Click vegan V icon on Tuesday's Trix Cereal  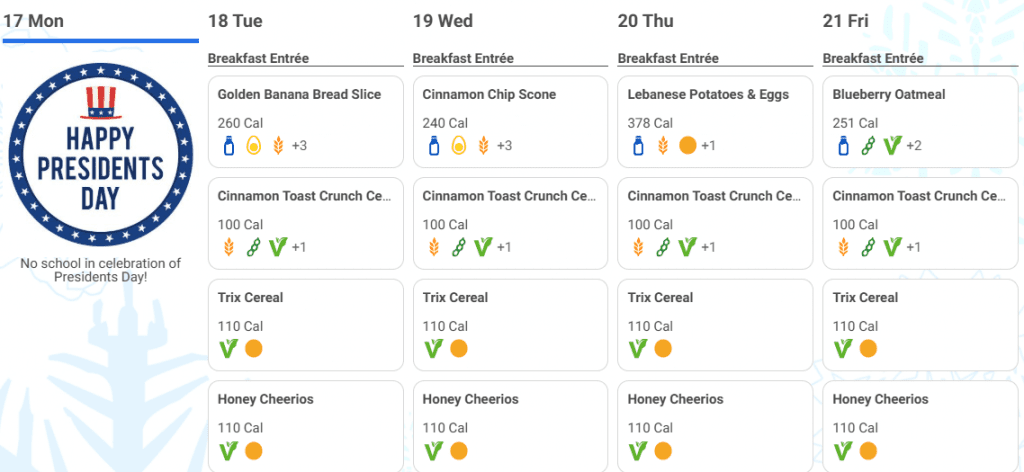(229, 349)
